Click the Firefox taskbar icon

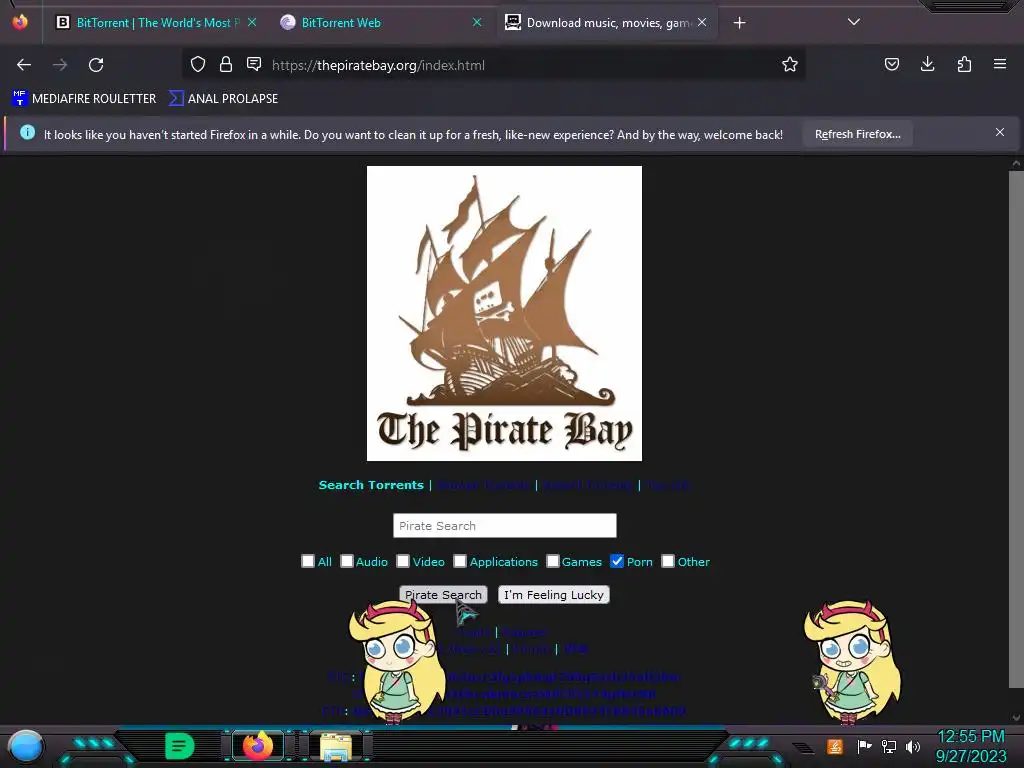(x=258, y=746)
